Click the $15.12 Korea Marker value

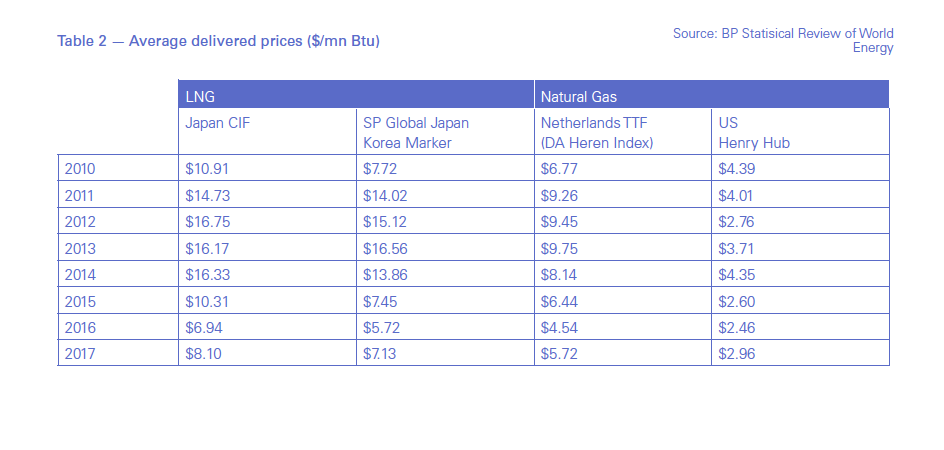[x=385, y=222]
